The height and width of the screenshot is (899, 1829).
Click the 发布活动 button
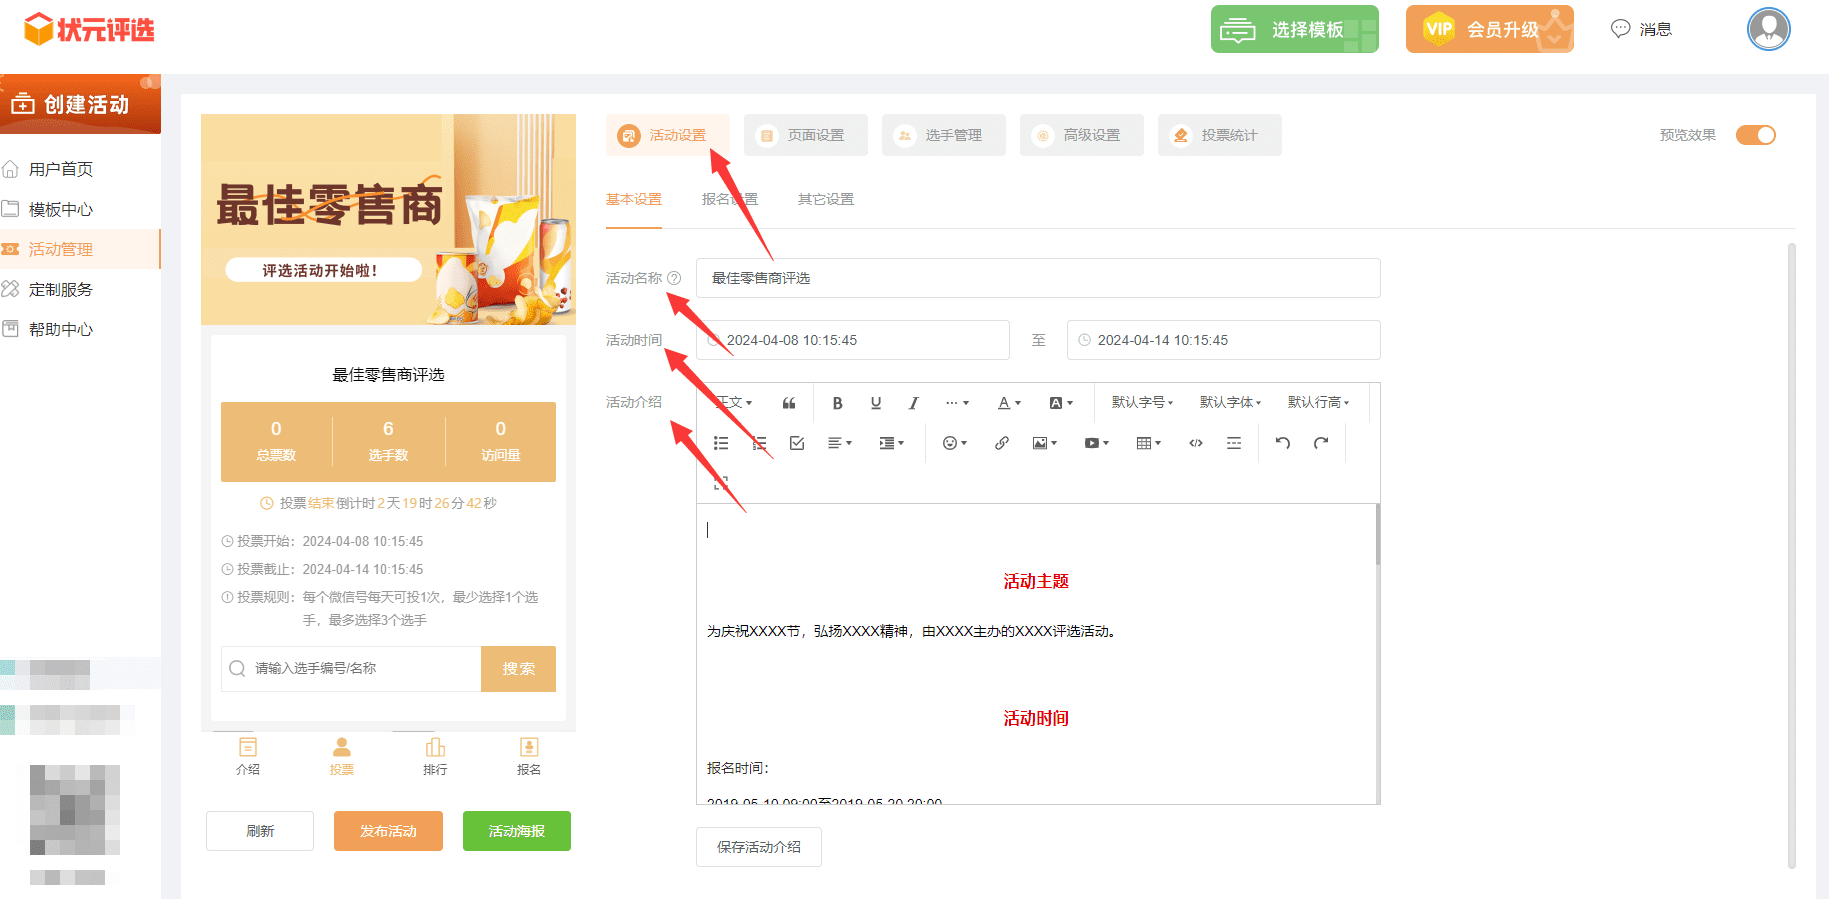point(388,831)
